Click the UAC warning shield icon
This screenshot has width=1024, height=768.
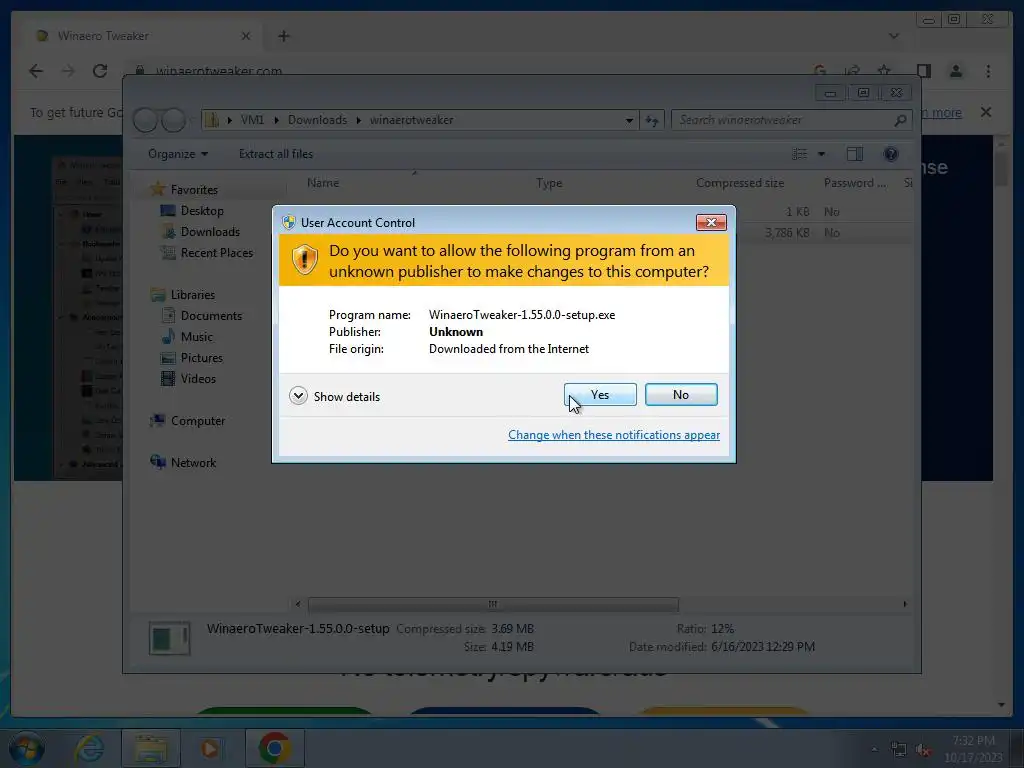pyautogui.click(x=304, y=260)
